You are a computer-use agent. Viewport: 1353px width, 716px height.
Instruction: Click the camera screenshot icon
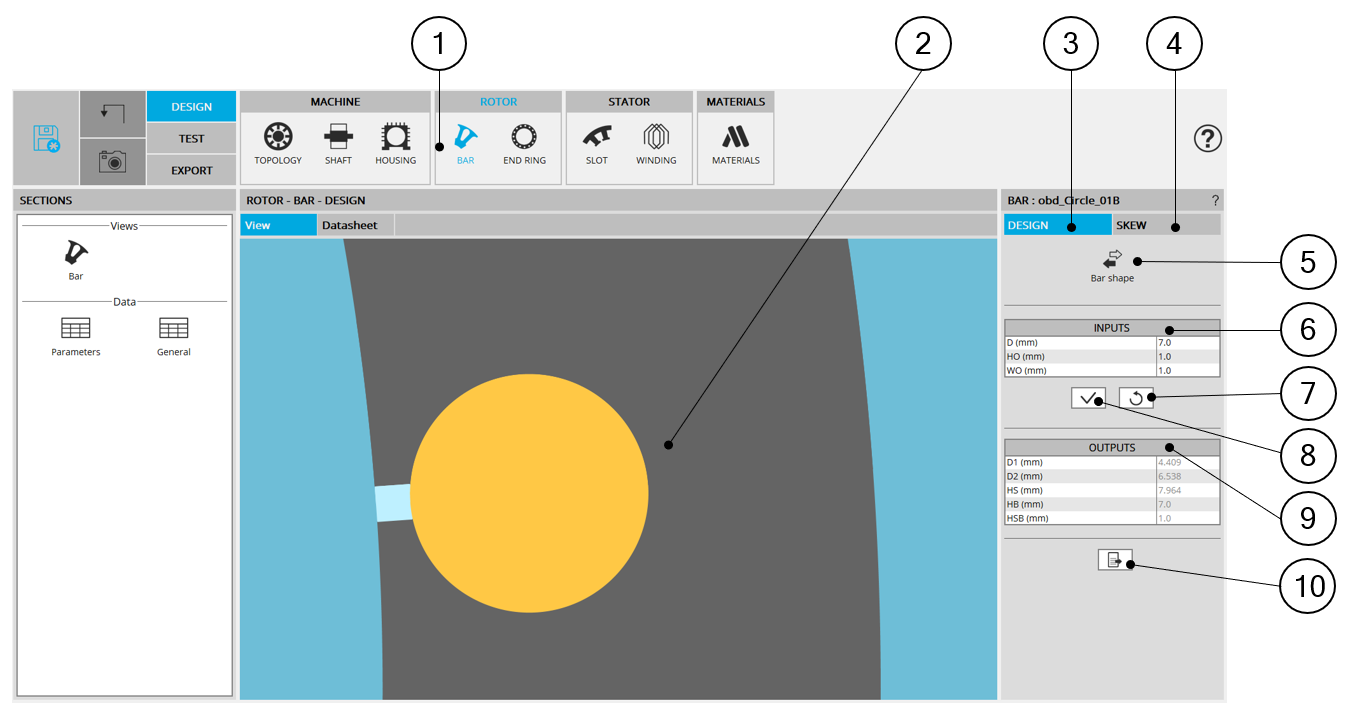112,161
